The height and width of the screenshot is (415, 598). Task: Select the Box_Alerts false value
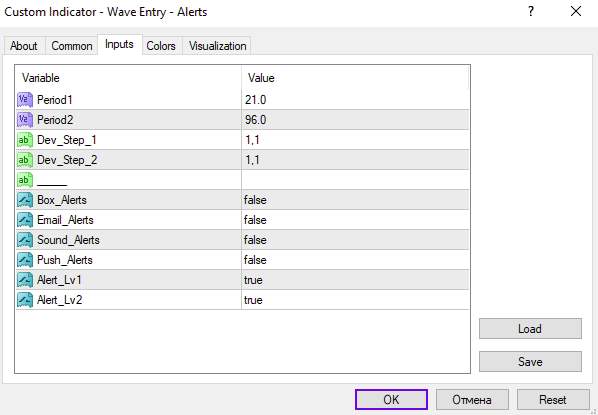tap(355, 200)
